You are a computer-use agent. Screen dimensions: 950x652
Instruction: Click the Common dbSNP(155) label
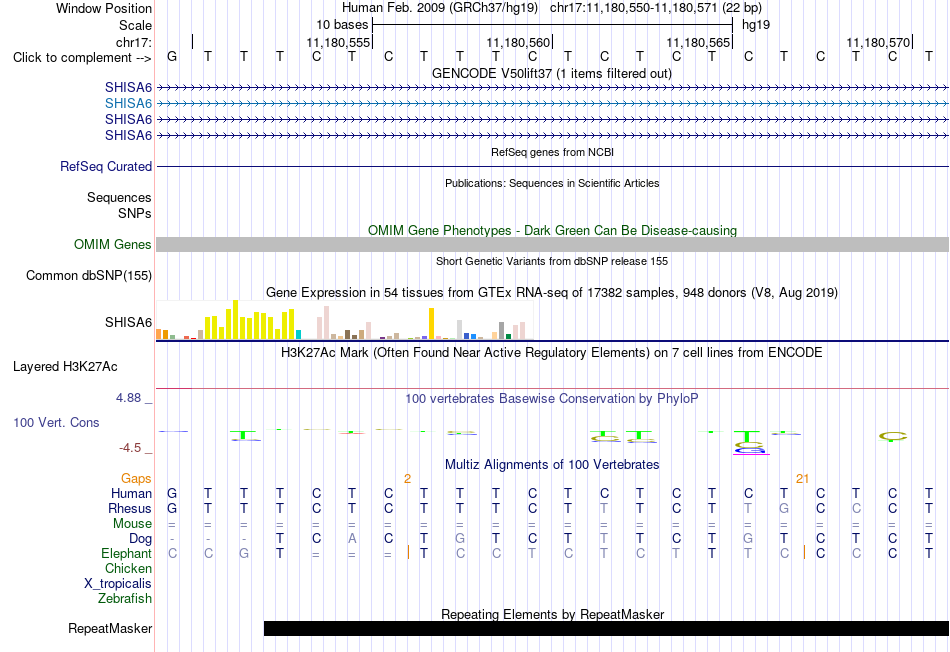coord(89,276)
